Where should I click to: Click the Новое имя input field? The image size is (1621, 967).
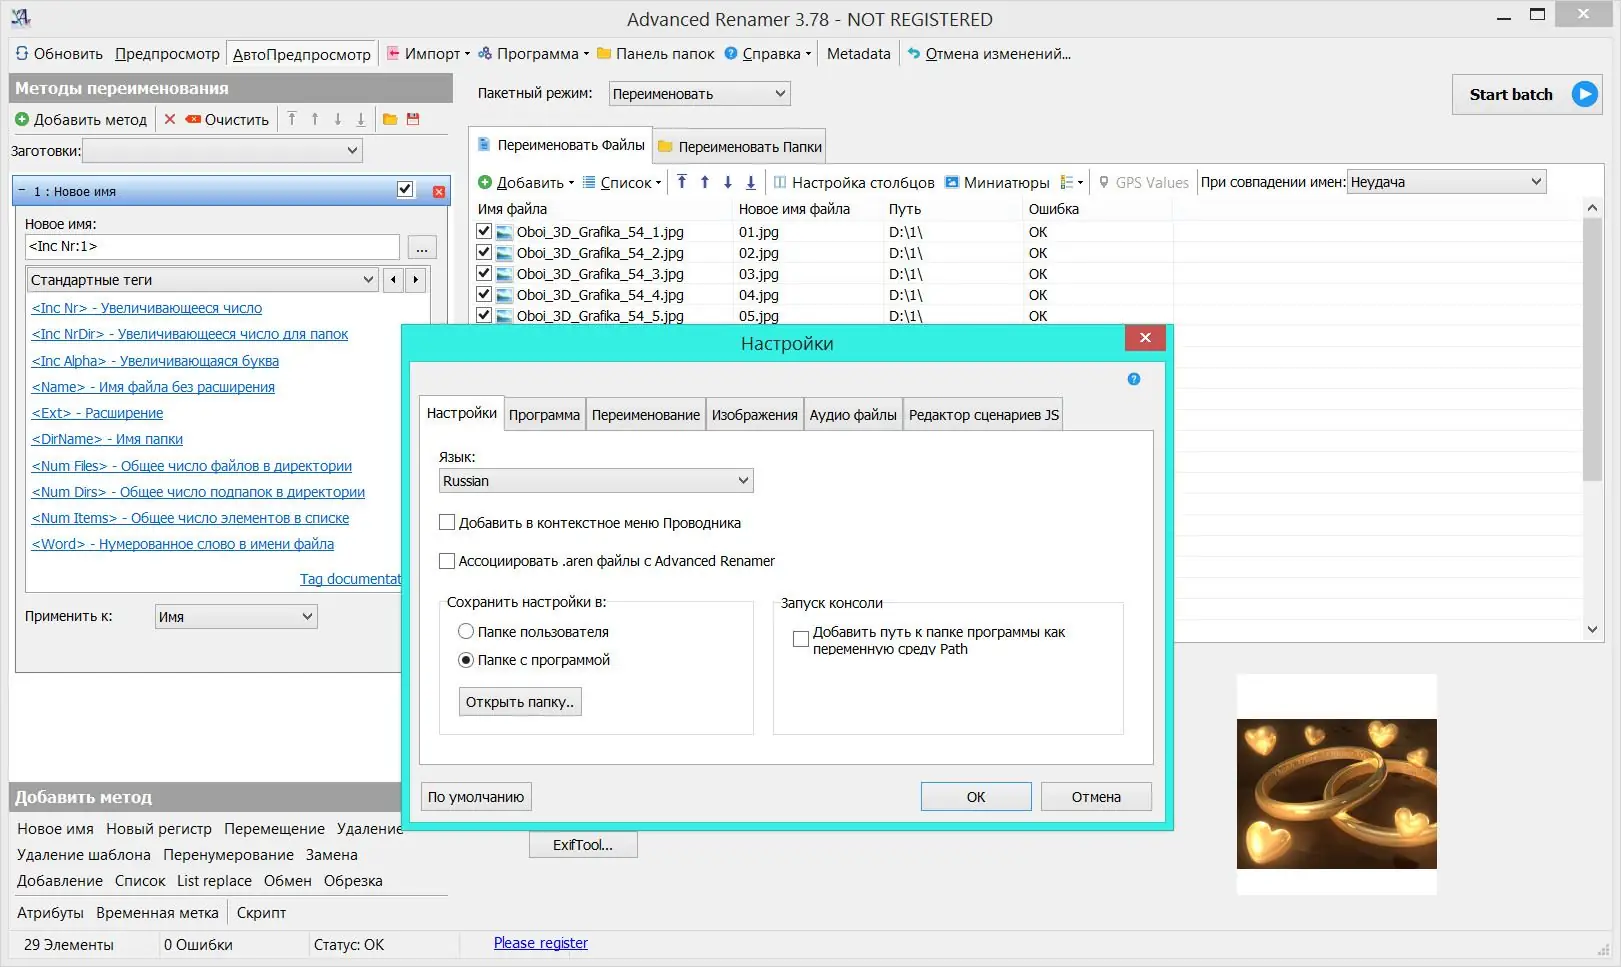[x=212, y=247]
